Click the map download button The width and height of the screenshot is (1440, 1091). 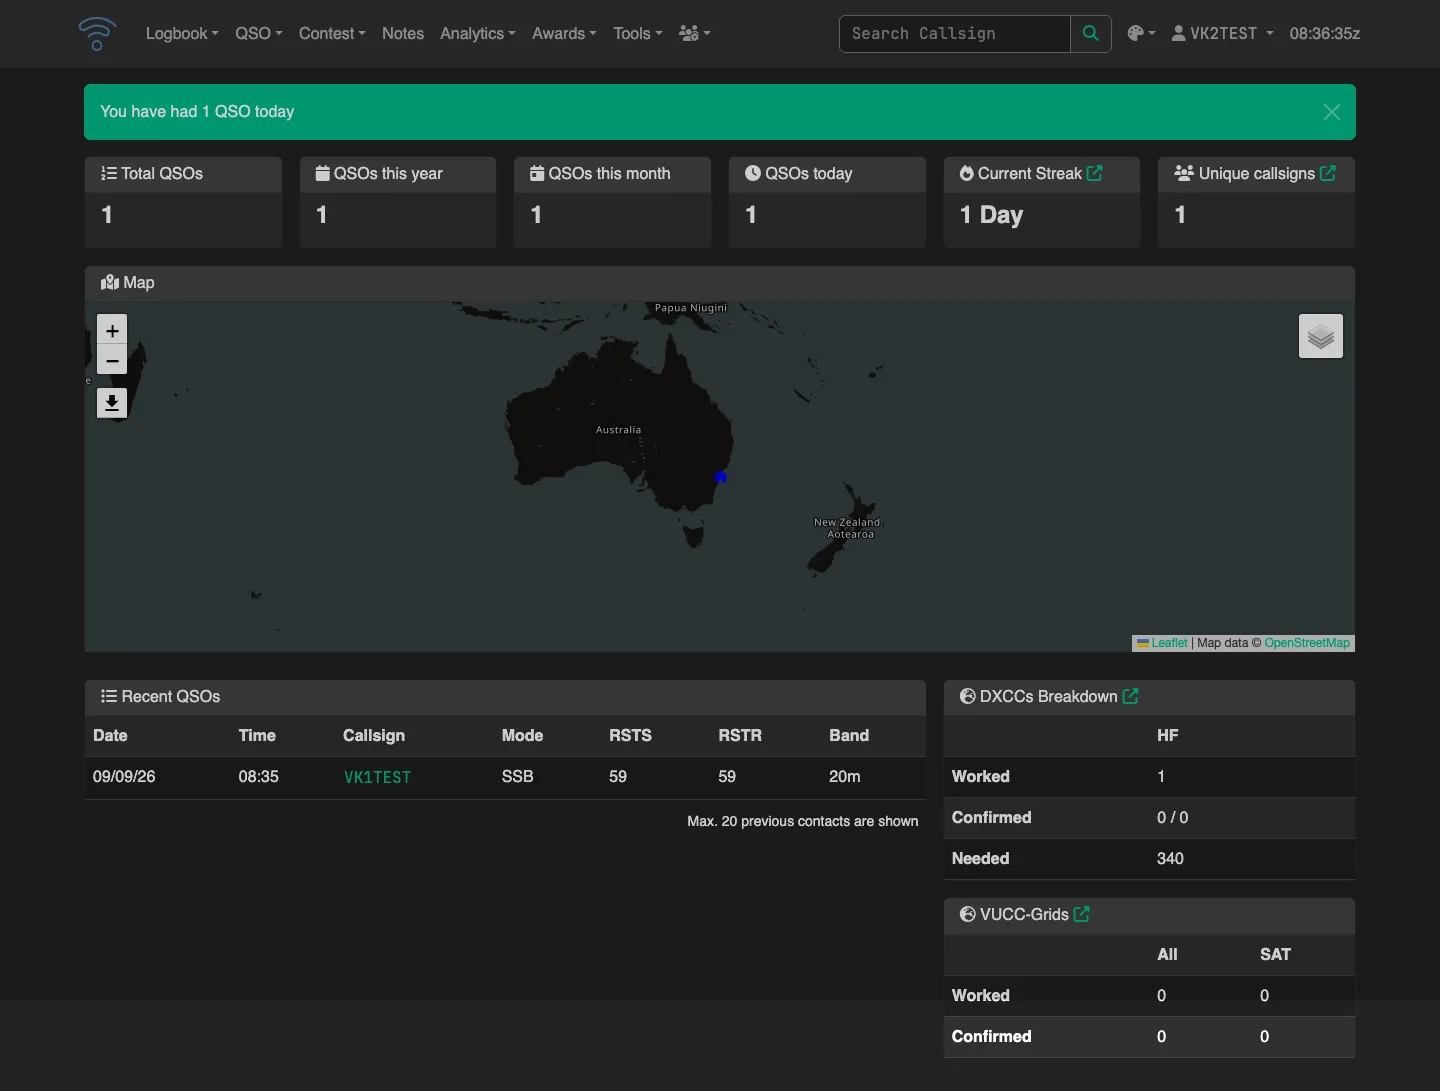[112, 403]
